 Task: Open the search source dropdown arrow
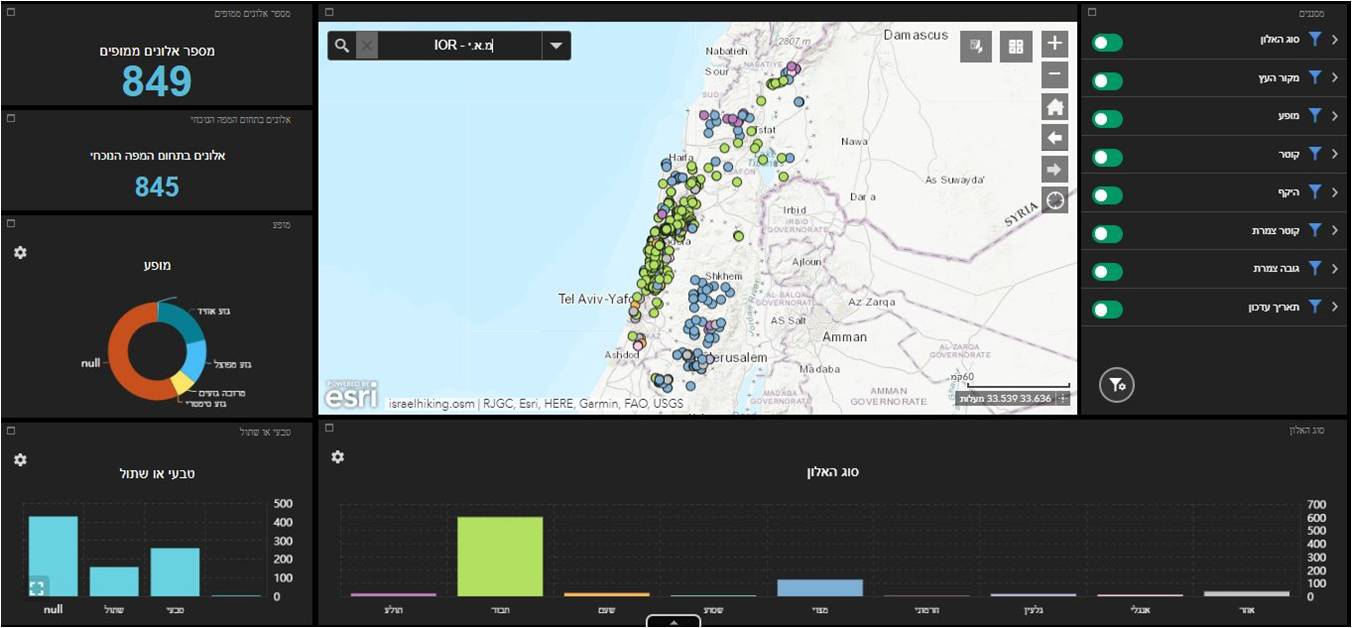point(557,46)
